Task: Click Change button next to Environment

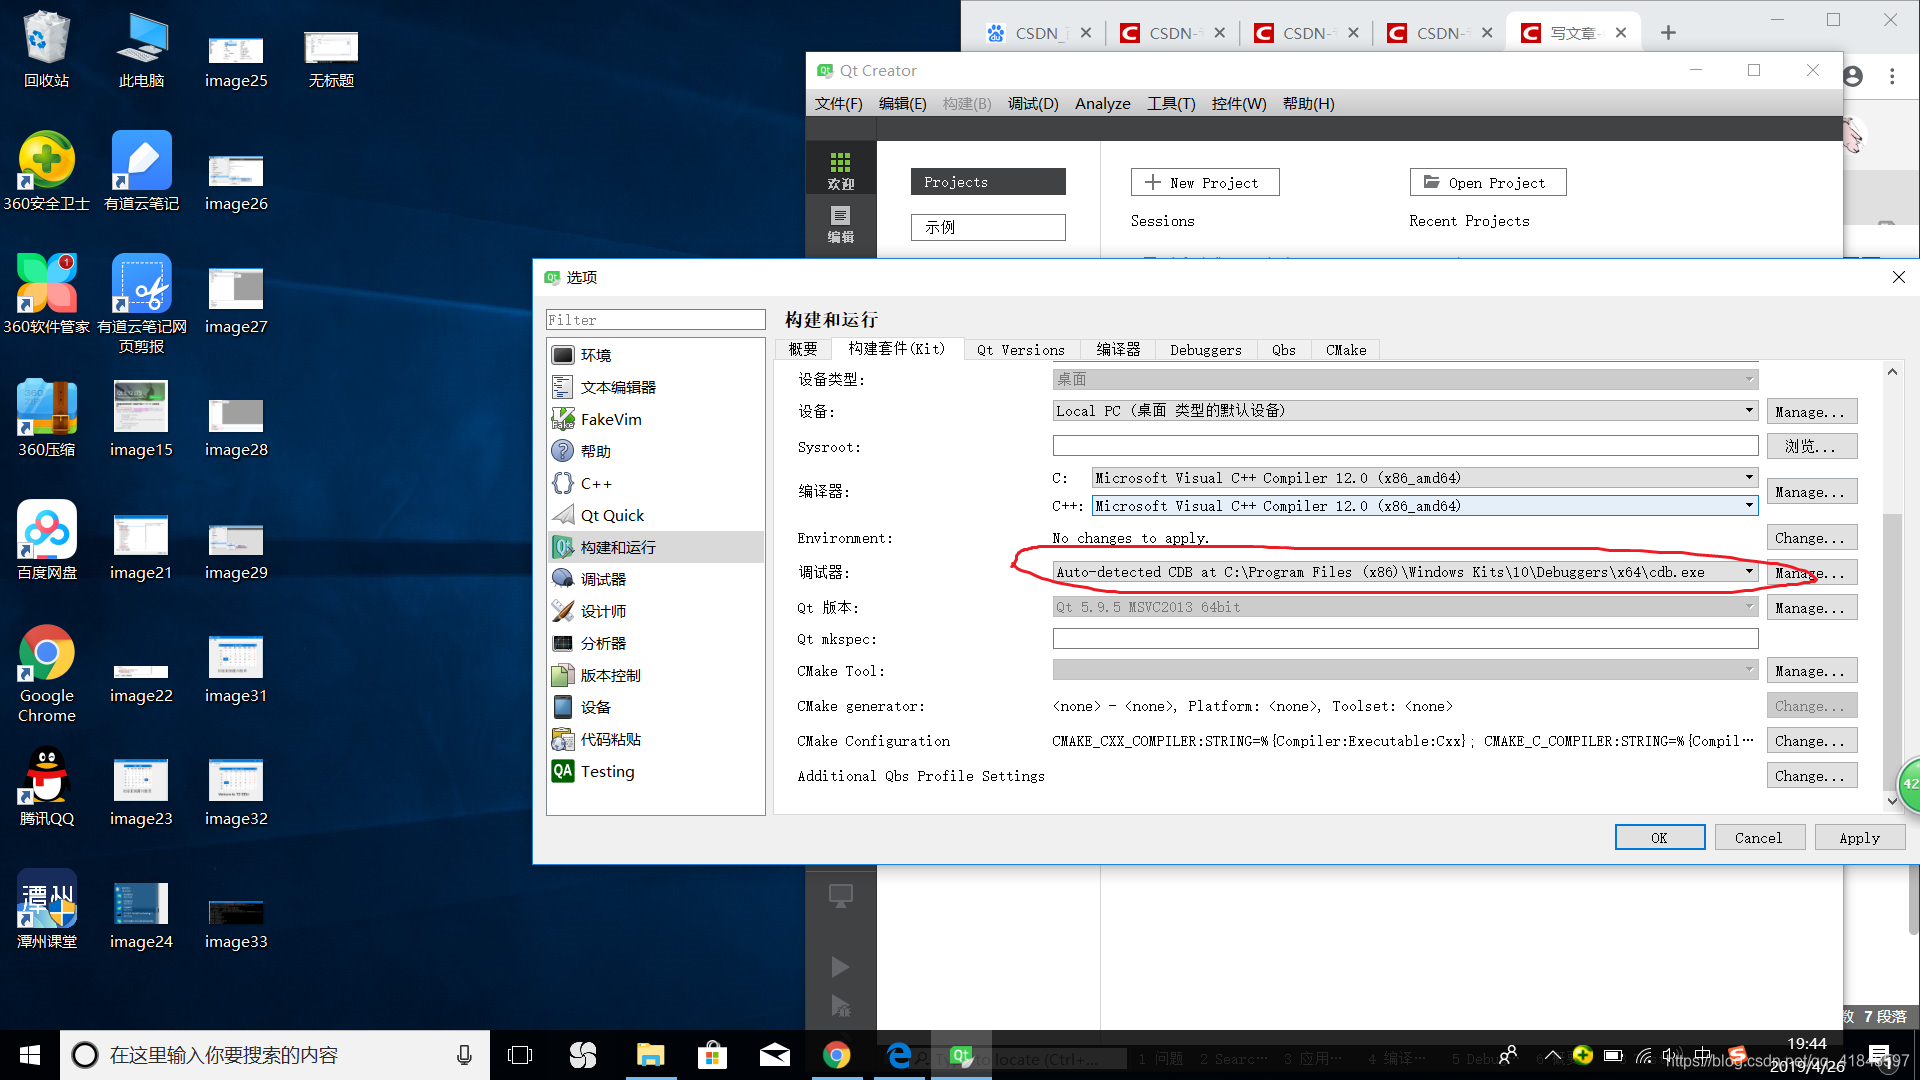Action: (x=1807, y=537)
